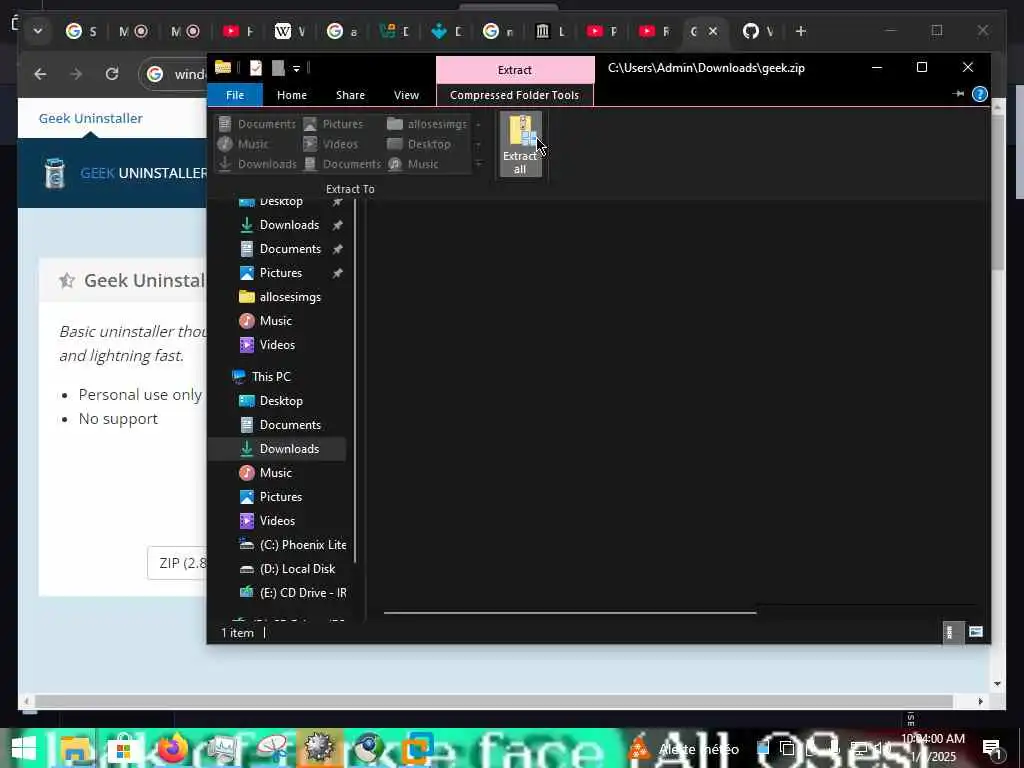Click pin icon next to Downloads
This screenshot has height=768, width=1024.
coord(338,225)
